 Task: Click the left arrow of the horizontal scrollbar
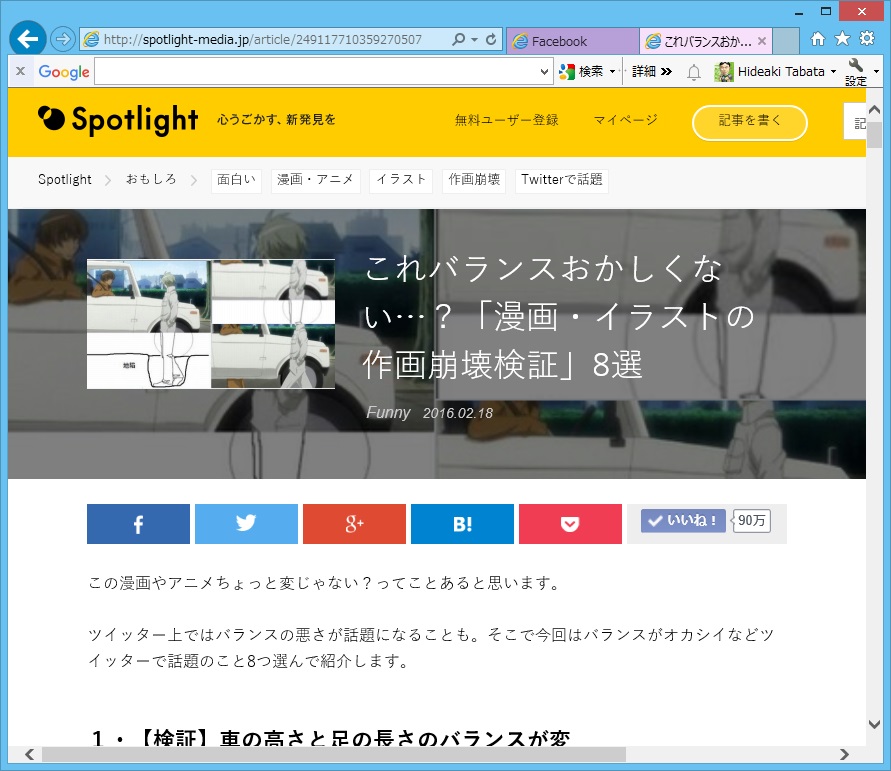(x=30, y=754)
